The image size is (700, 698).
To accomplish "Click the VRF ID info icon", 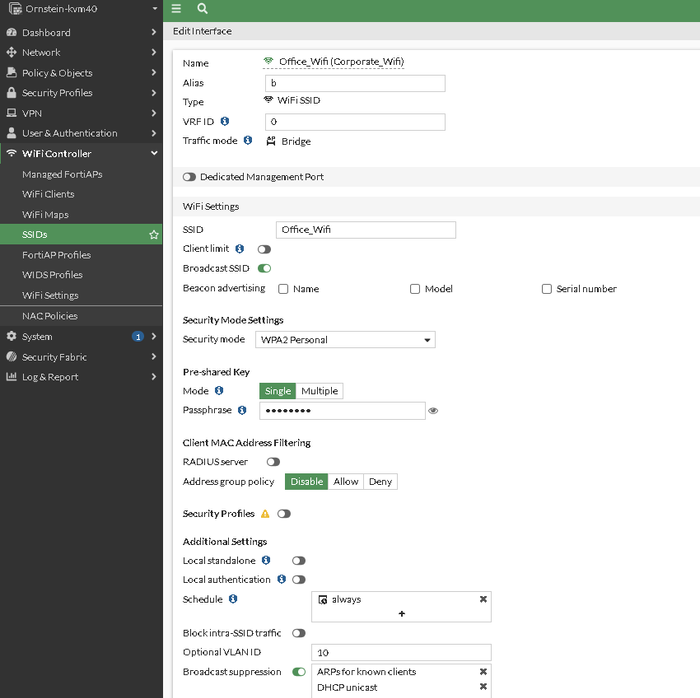I will (225, 121).
